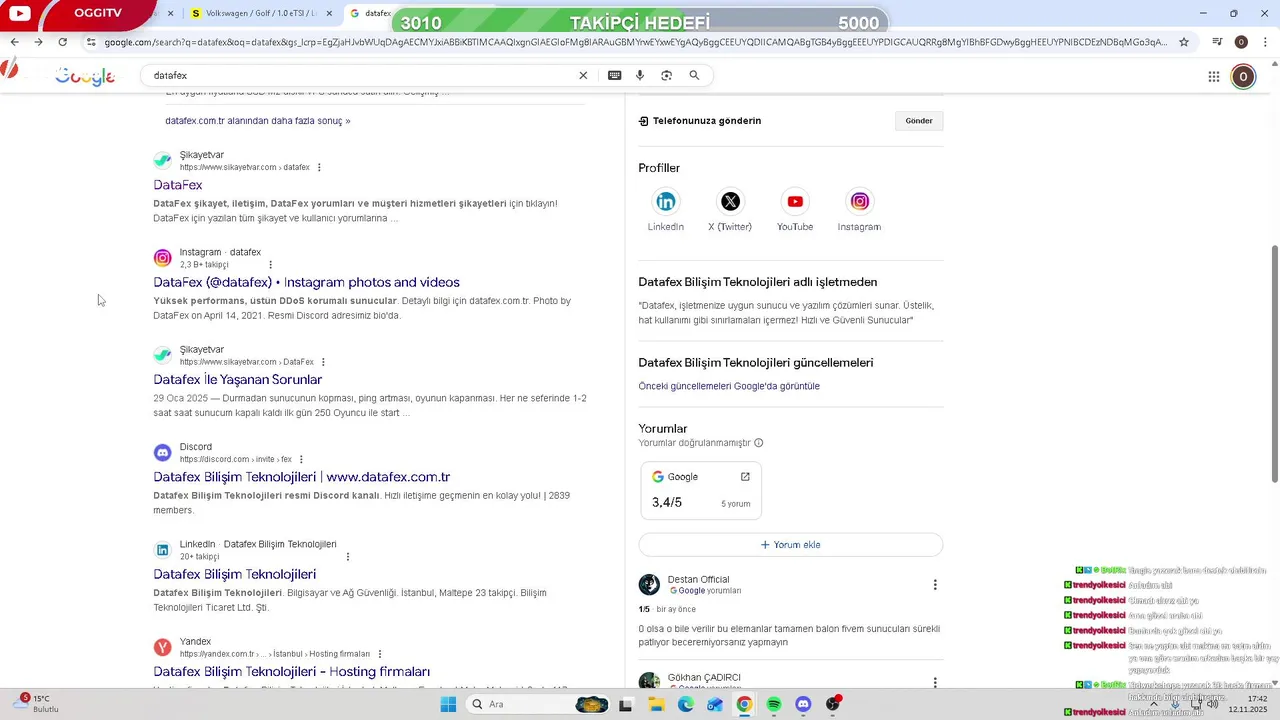Click the 'Yorum ekle' button
1280x720 pixels.
pos(791,545)
